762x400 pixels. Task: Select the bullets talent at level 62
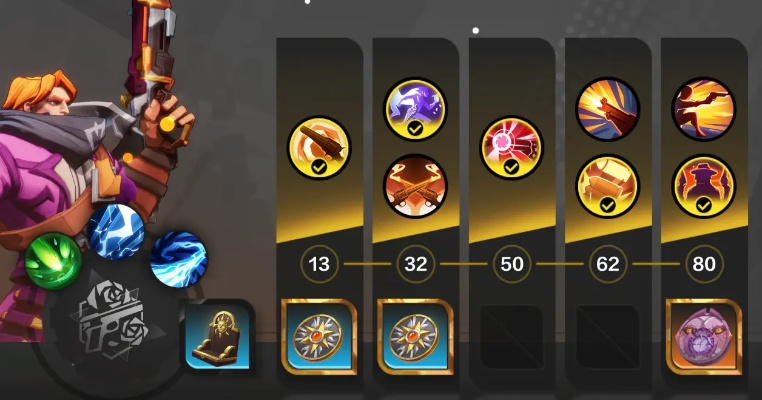tap(607, 186)
